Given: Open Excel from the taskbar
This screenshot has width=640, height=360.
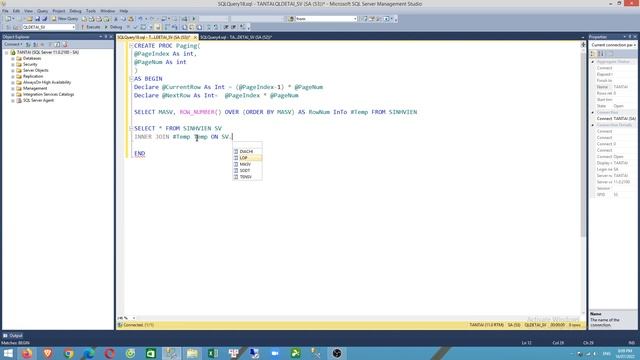Looking at the screenshot, I should click(213, 353).
